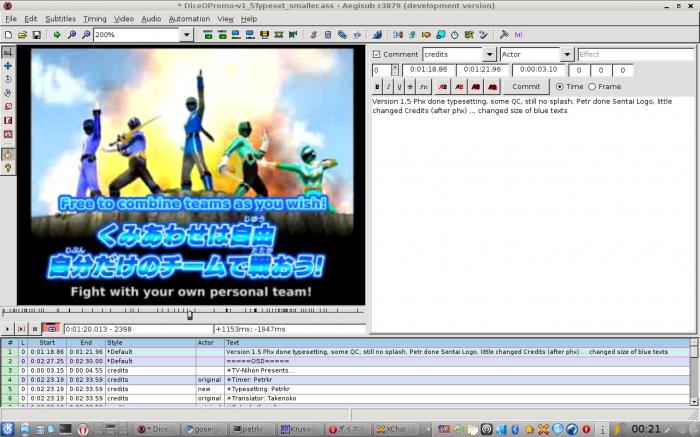Save subtitles with the floppy disk icon
The height and width of the screenshot is (437, 700).
click(x=37, y=34)
